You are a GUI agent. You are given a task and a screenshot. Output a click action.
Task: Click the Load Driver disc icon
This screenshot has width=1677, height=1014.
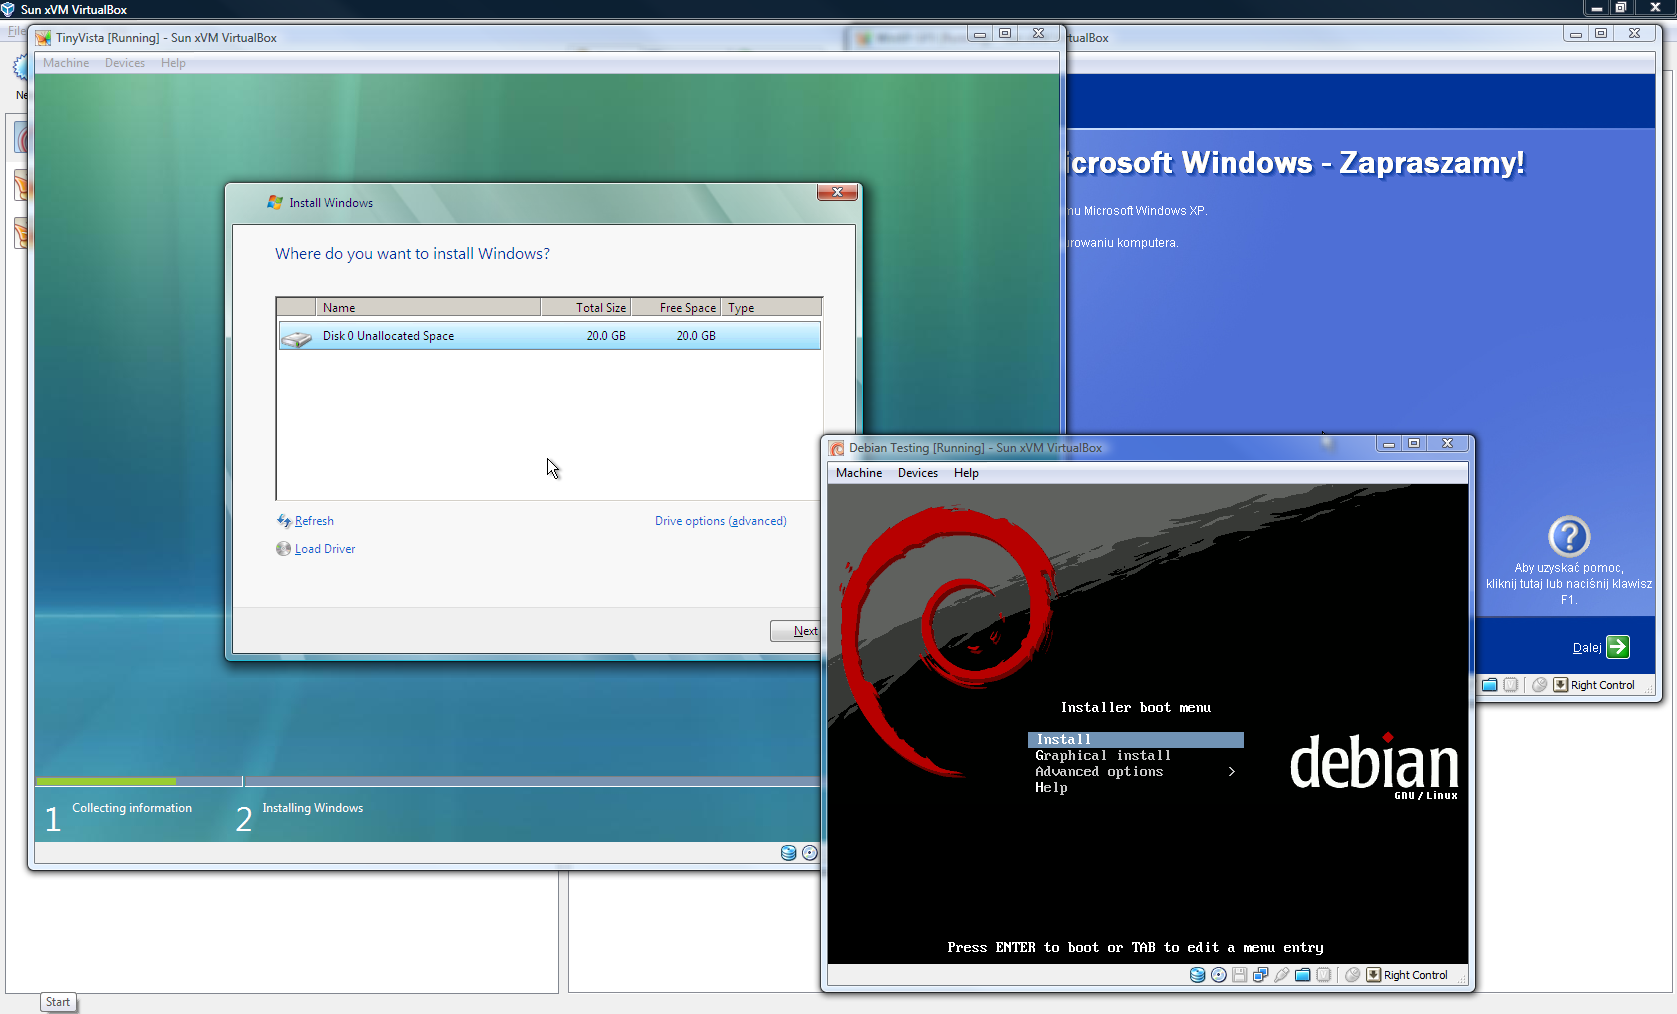coord(284,549)
